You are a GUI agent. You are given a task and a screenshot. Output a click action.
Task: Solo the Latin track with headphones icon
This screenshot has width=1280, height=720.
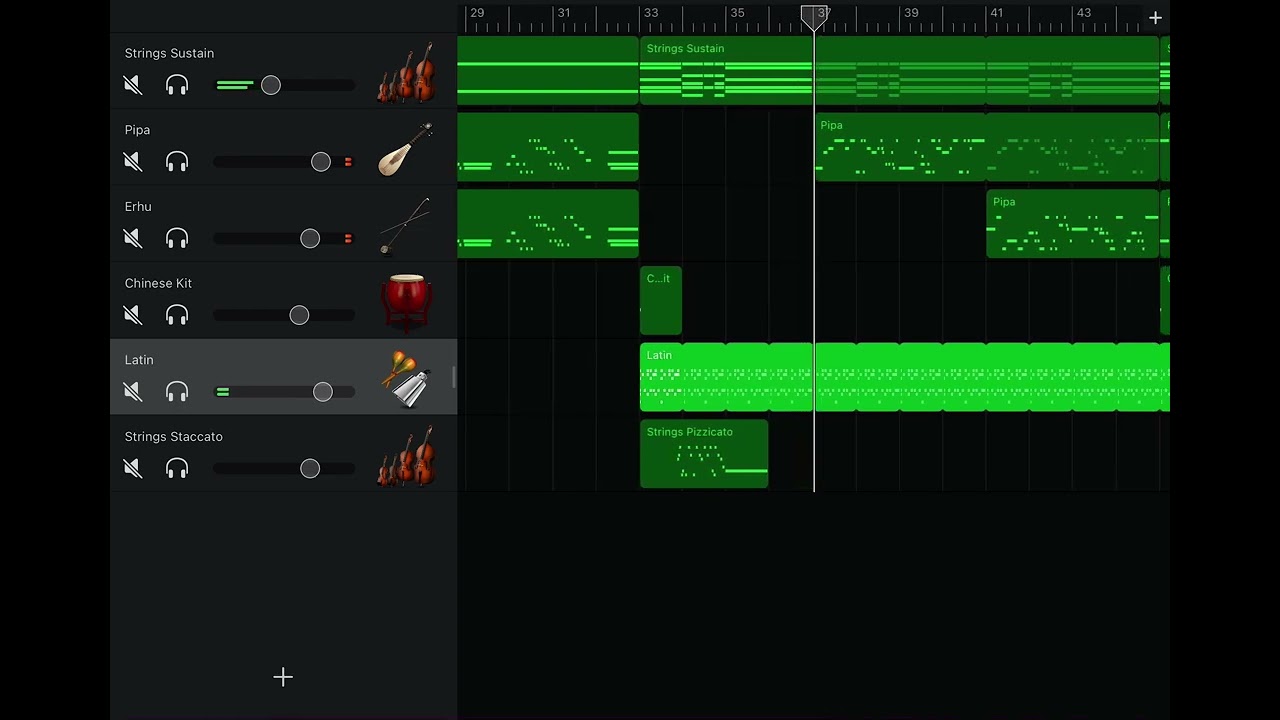177,392
